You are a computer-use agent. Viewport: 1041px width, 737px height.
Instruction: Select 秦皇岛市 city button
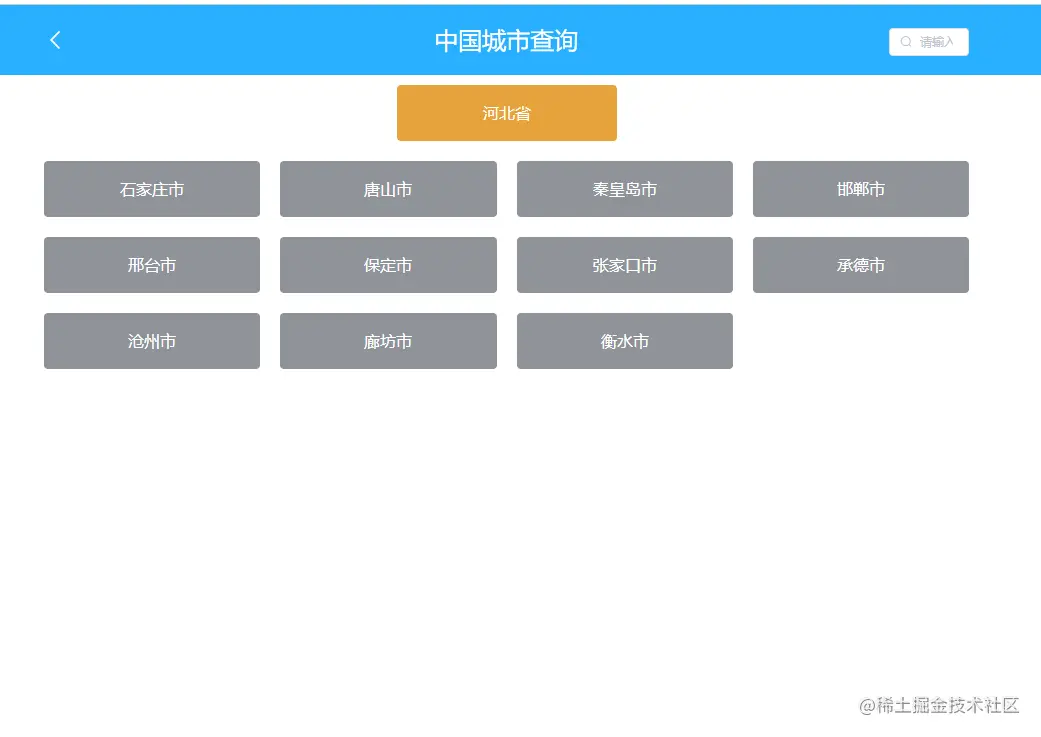[625, 189]
